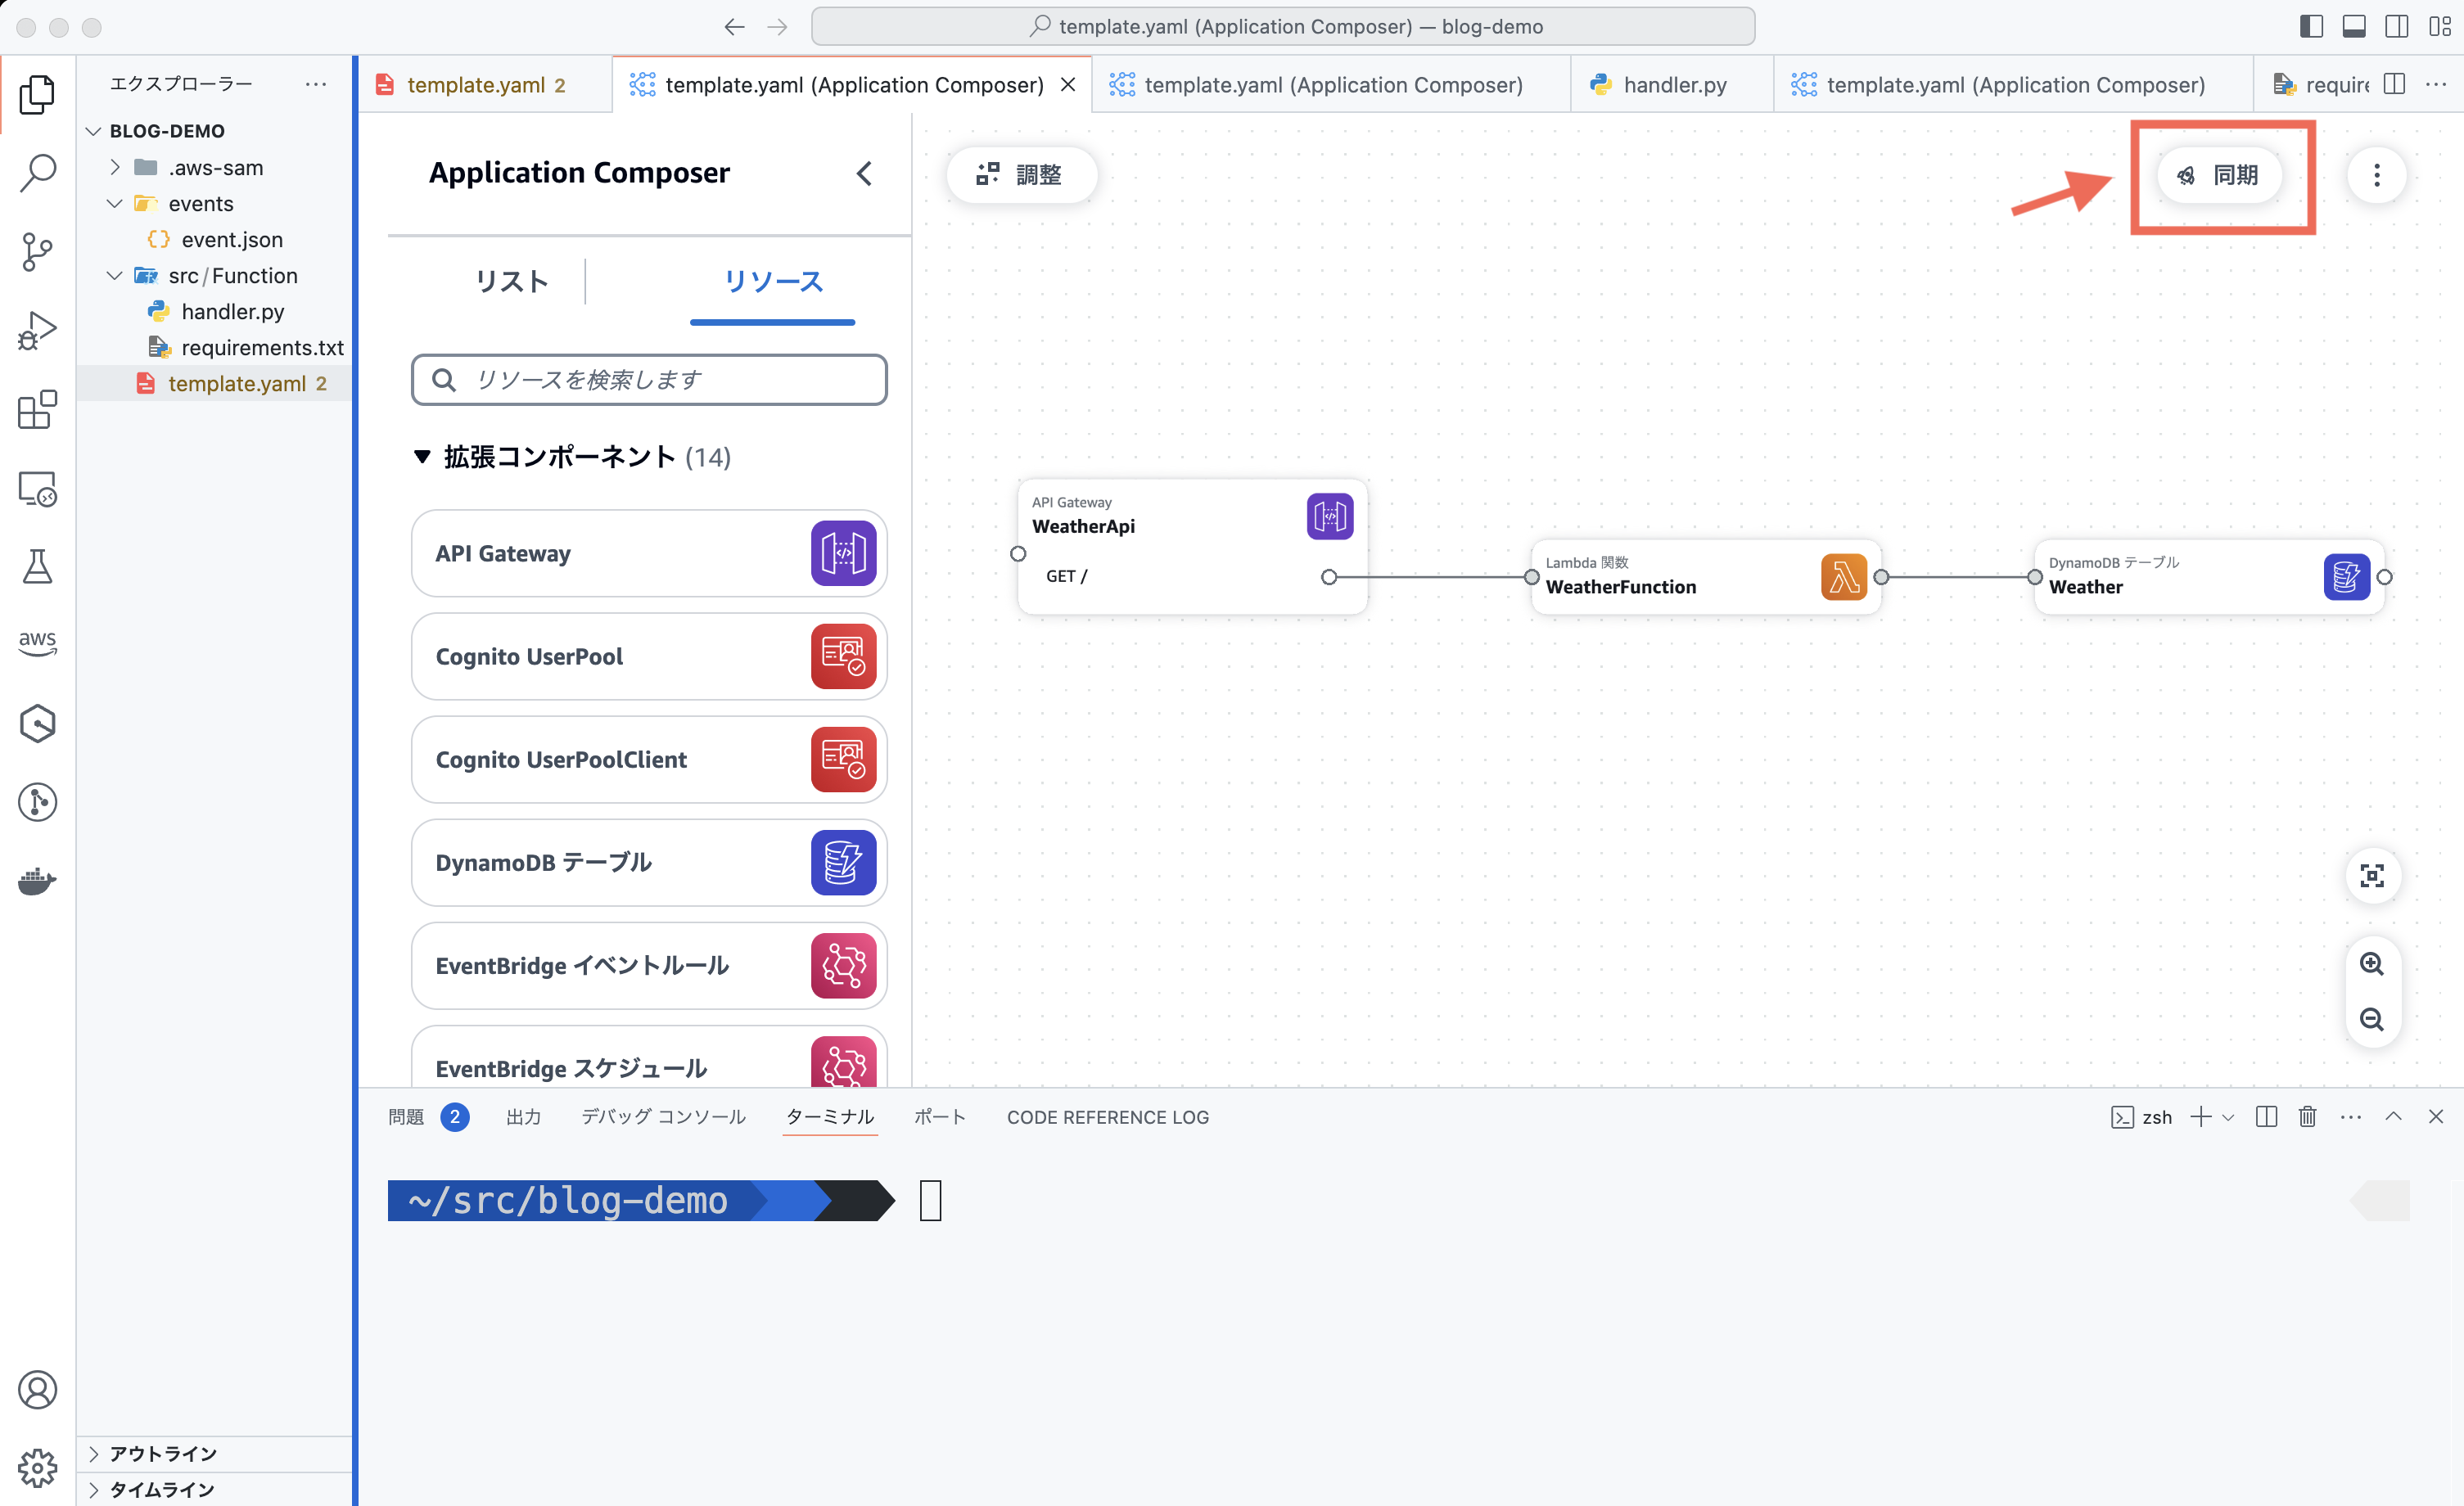Image resolution: width=2464 pixels, height=1506 pixels.
Task: Open the canvas three-dot menu
Action: click(x=2377, y=175)
